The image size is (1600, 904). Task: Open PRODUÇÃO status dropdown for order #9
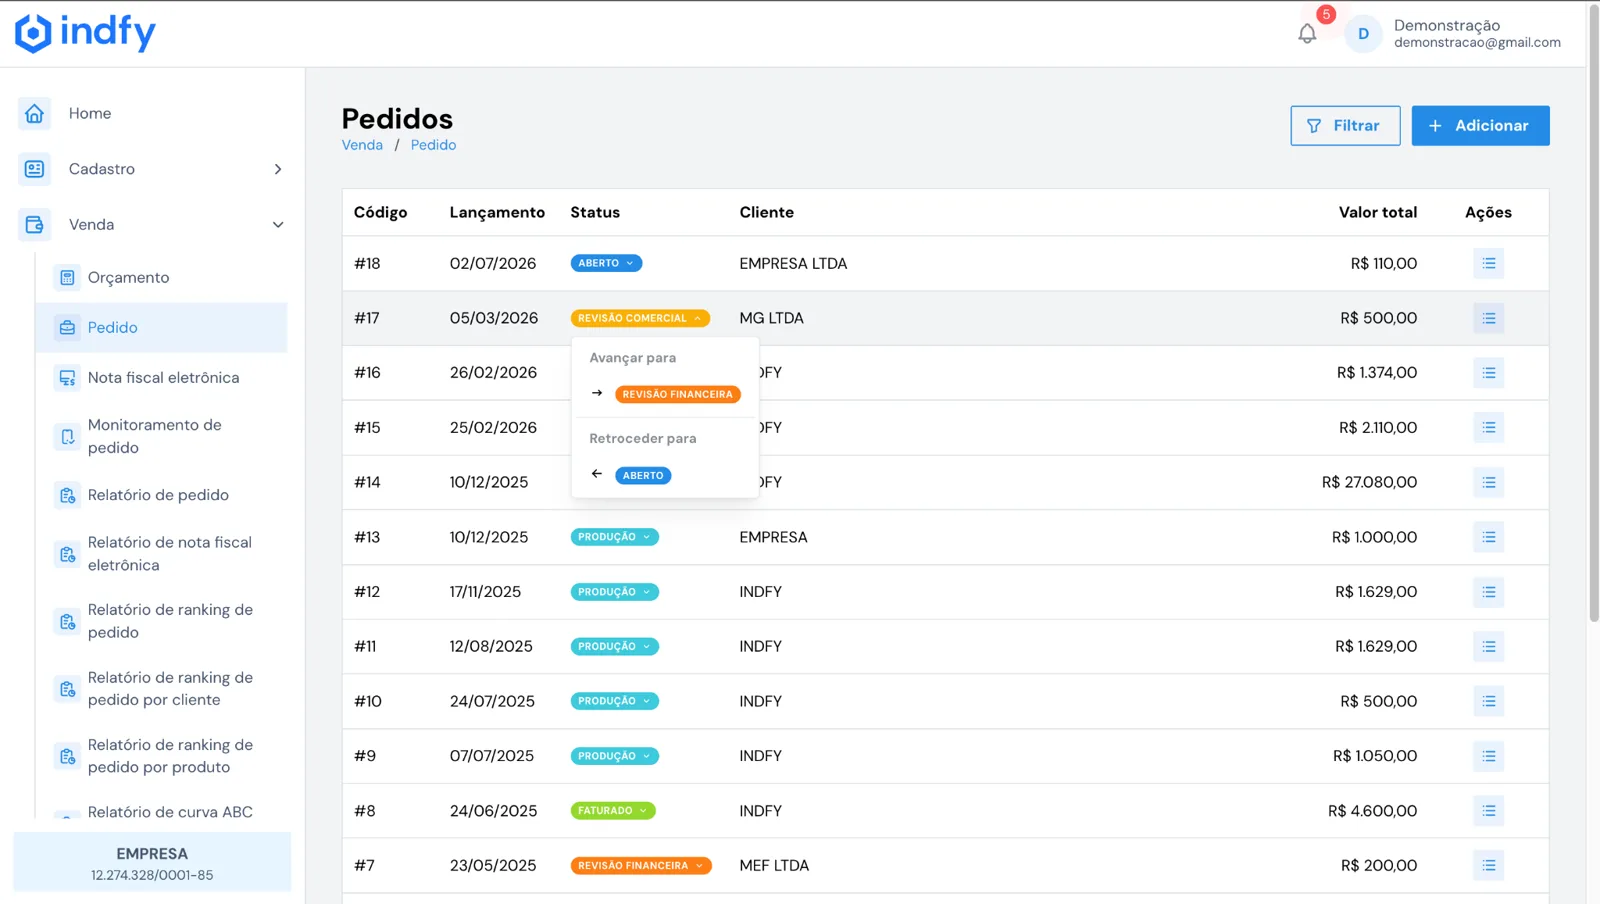point(614,756)
